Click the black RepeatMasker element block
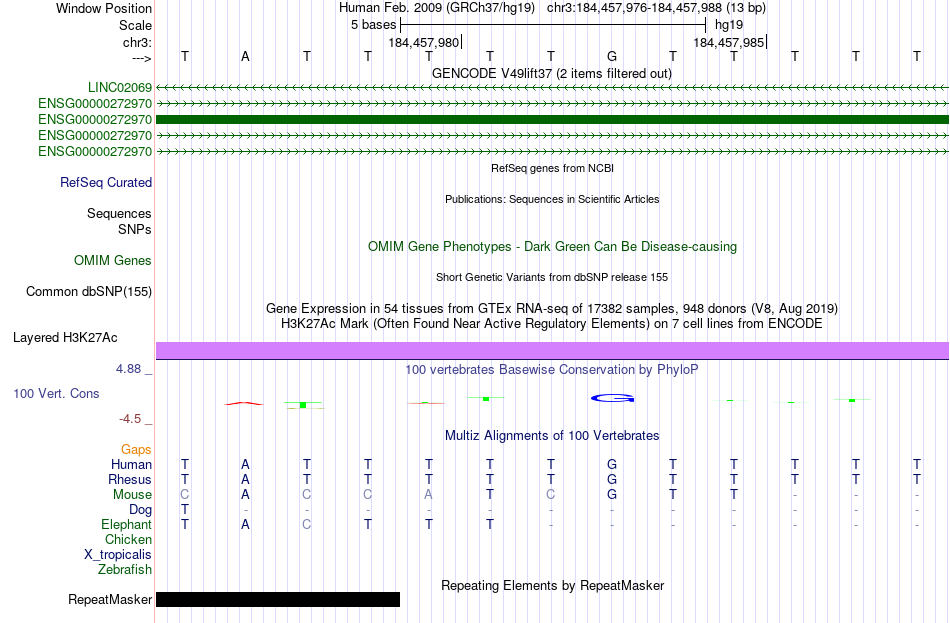Screen dimensions: 950x623 (x=278, y=599)
